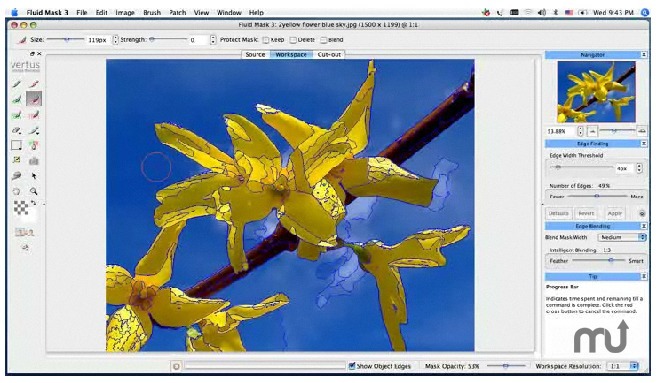The height and width of the screenshot is (383, 659).
Task: Click the brush Size slider
Action: (65, 40)
